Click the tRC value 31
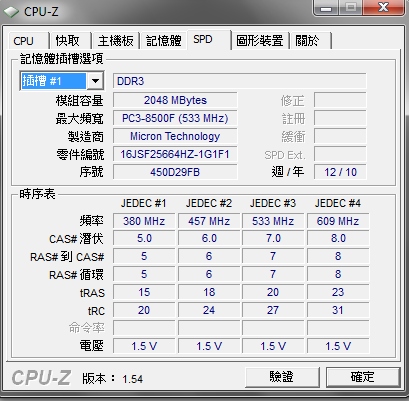Image resolution: width=409 pixels, height=401 pixels. 338,310
